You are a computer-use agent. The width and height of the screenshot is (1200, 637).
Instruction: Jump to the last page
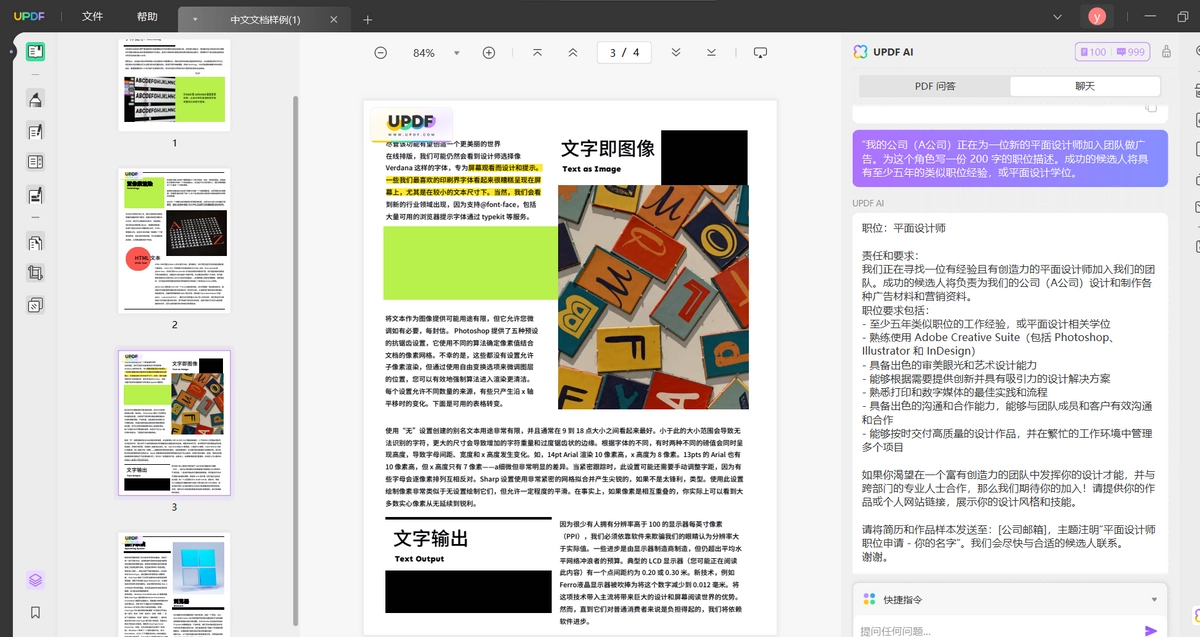pos(711,53)
